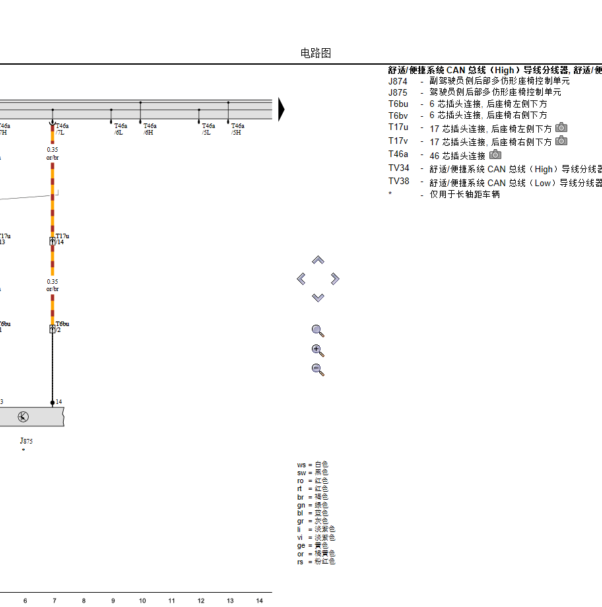Click column number 14 on bottom ruler
602x607 pixels.
pos(259,600)
